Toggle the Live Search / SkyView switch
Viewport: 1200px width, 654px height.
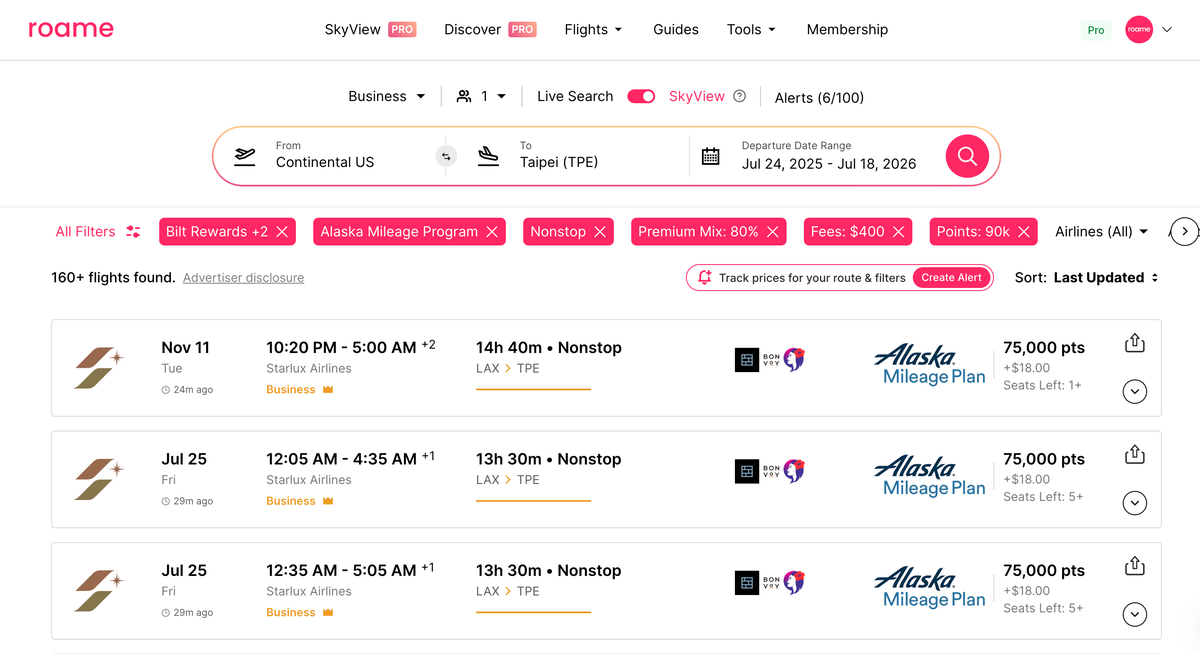click(x=641, y=96)
